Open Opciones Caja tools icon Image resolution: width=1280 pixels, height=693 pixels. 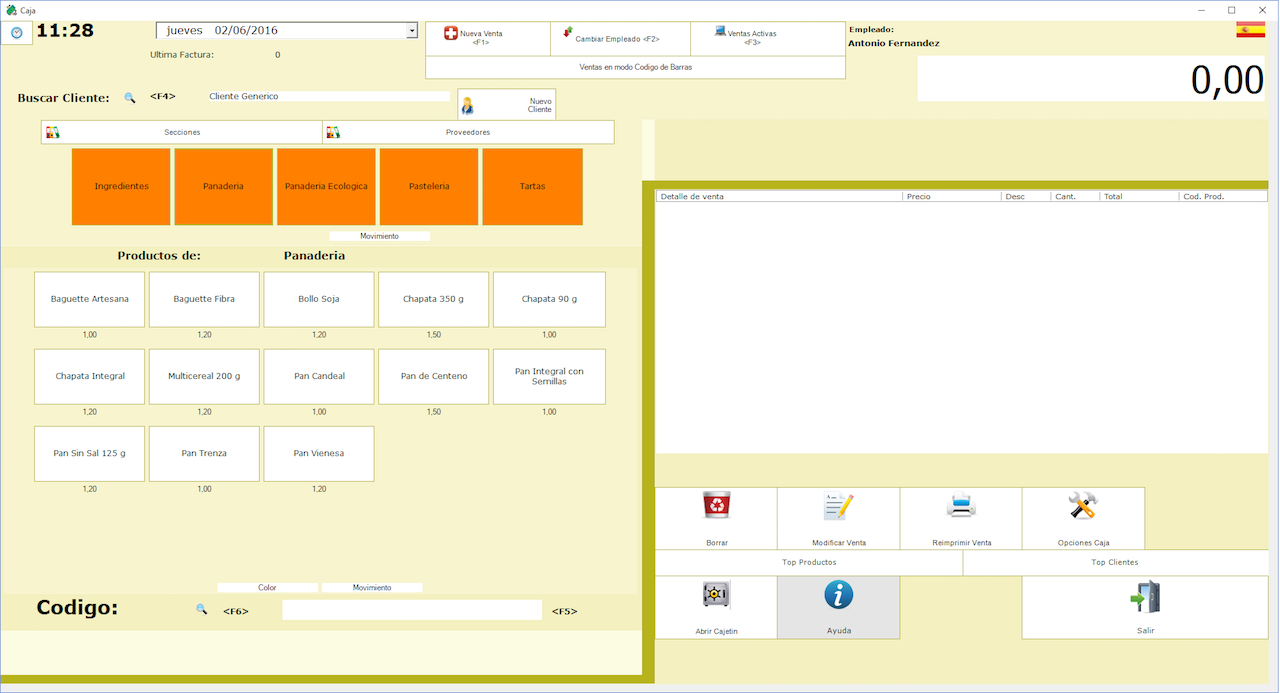click(1083, 507)
